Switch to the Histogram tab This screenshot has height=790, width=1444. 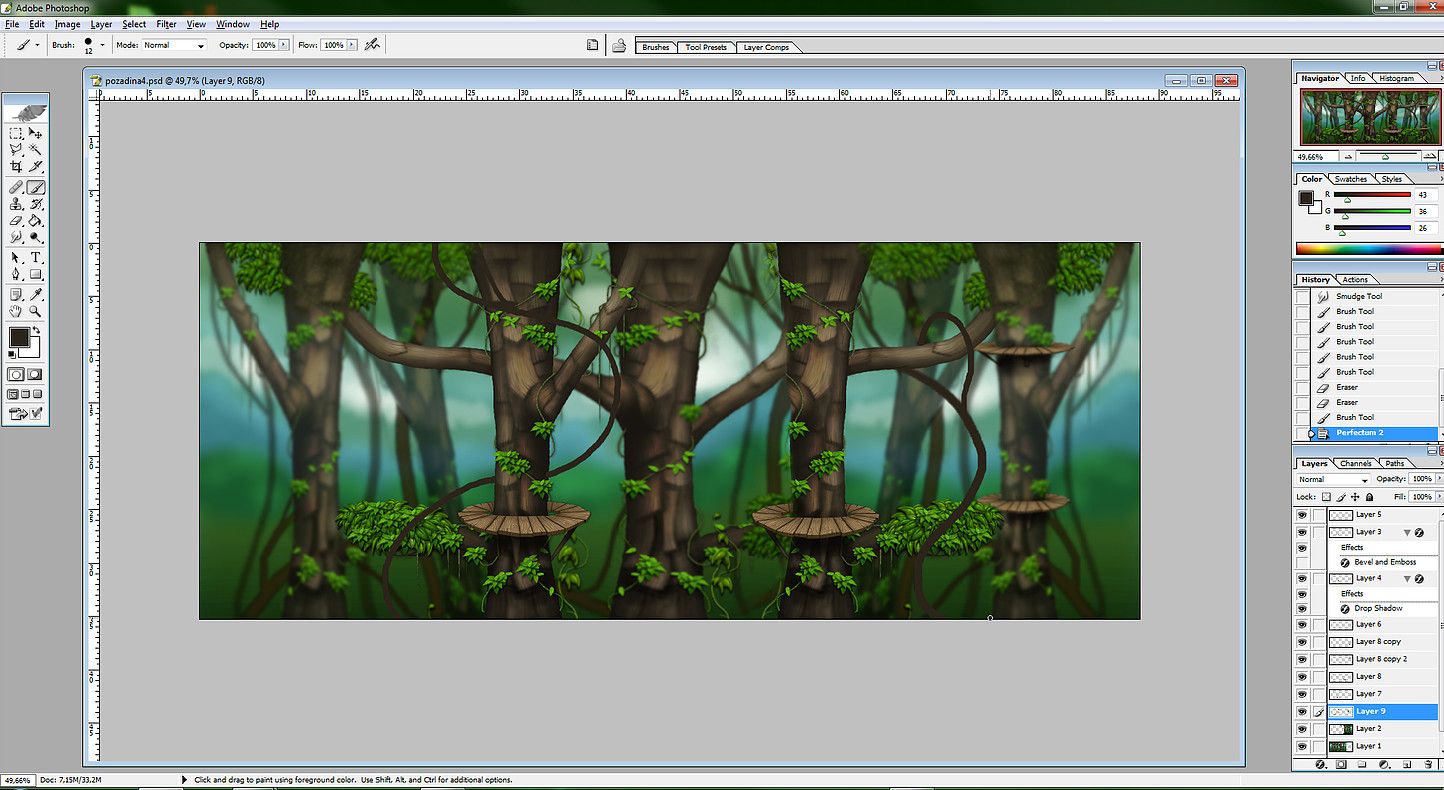(x=1396, y=78)
